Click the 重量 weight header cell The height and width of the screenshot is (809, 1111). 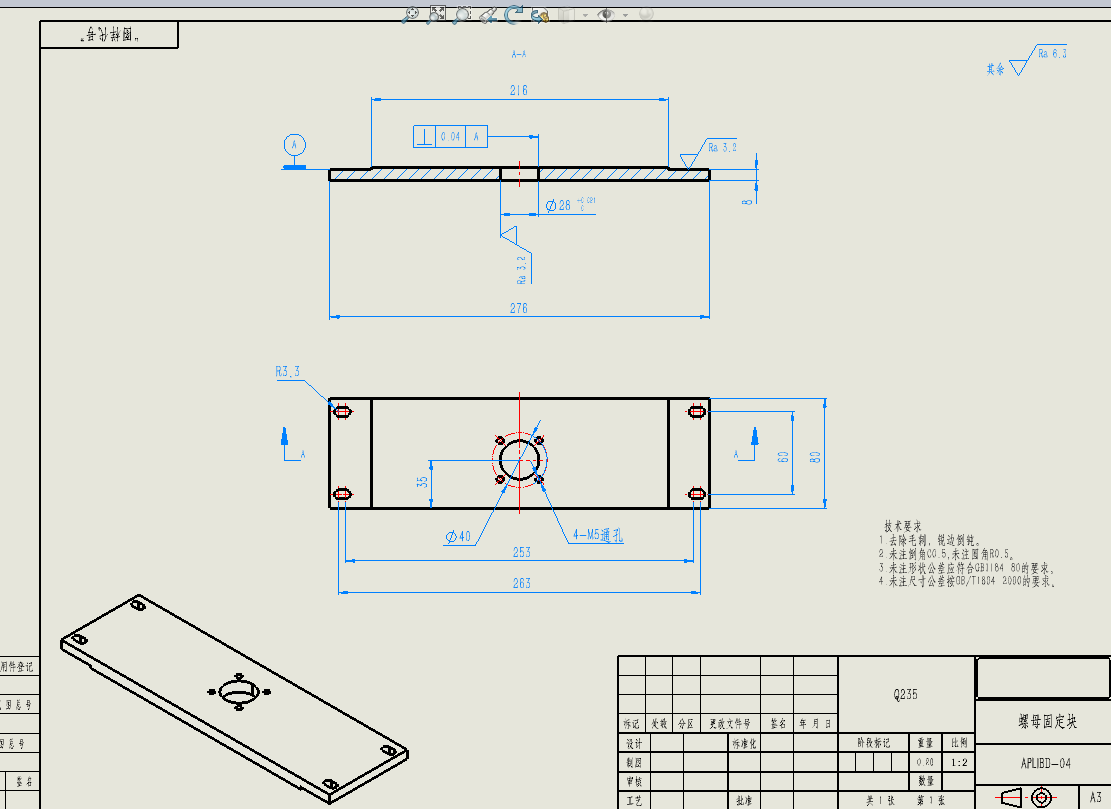coord(925,742)
